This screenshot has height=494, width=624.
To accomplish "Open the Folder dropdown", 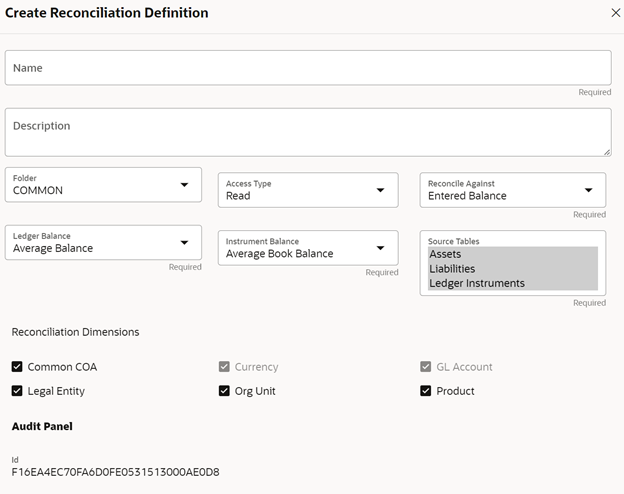I will [103, 185].
